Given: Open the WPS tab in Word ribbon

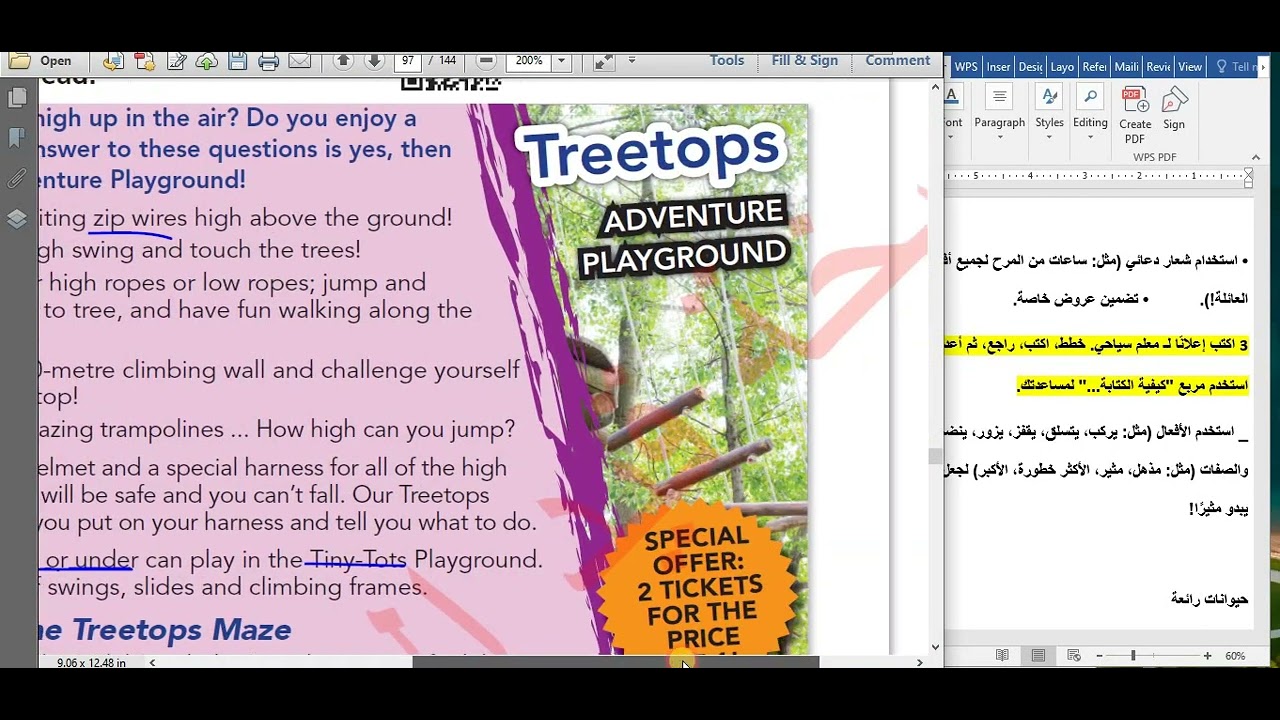Looking at the screenshot, I should (x=966, y=67).
